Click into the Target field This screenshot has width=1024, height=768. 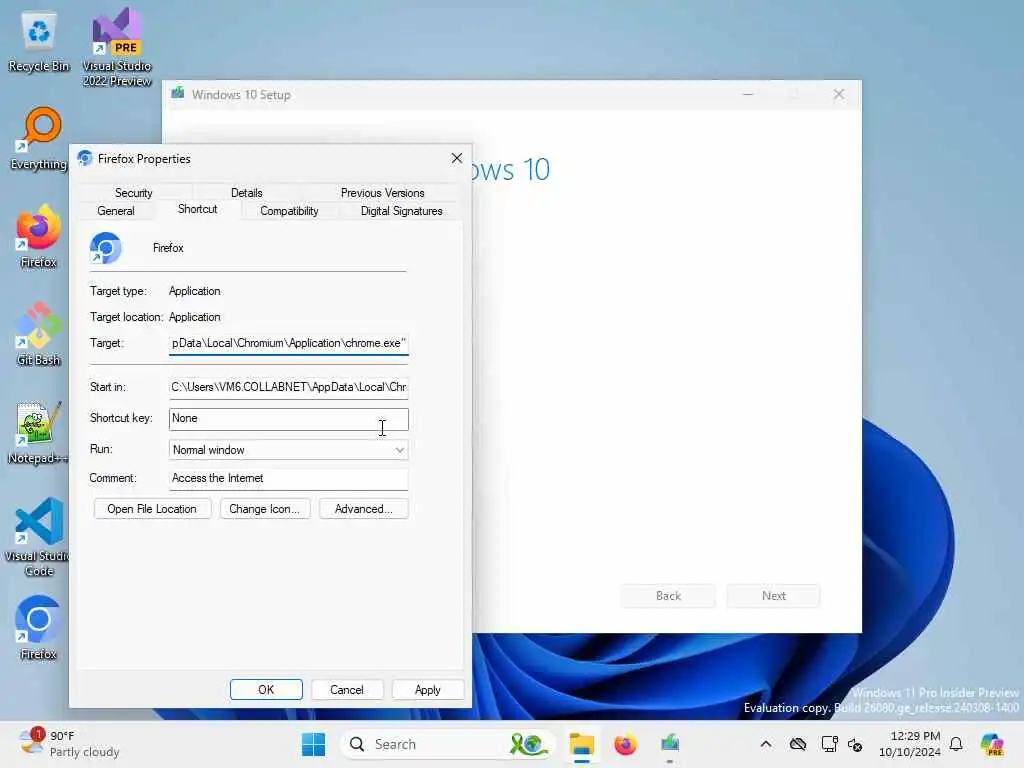pos(289,343)
